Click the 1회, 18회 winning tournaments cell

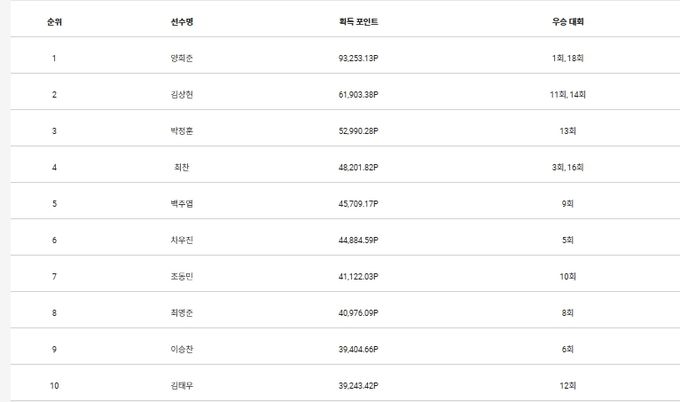(x=567, y=58)
